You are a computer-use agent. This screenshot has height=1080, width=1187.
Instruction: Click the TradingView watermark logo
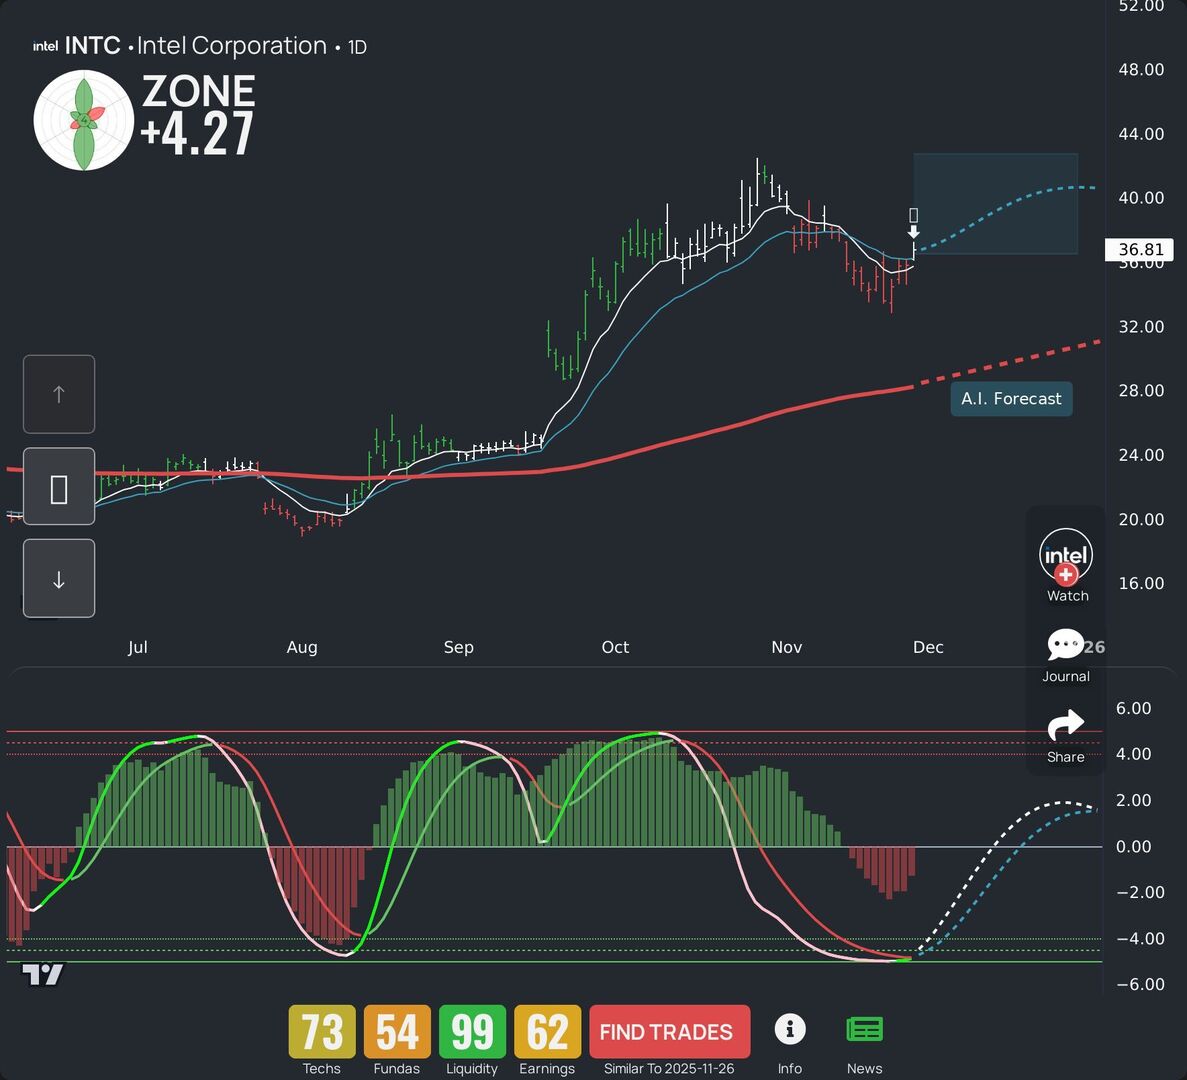[x=44, y=974]
